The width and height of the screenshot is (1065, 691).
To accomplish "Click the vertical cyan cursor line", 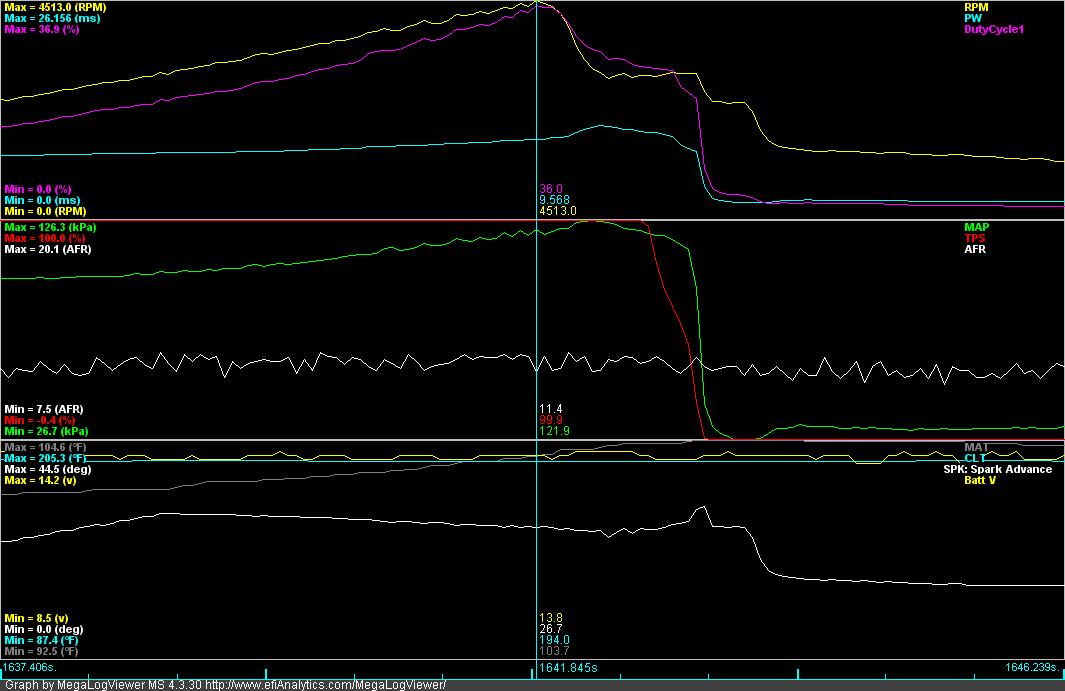I will (x=537, y=330).
